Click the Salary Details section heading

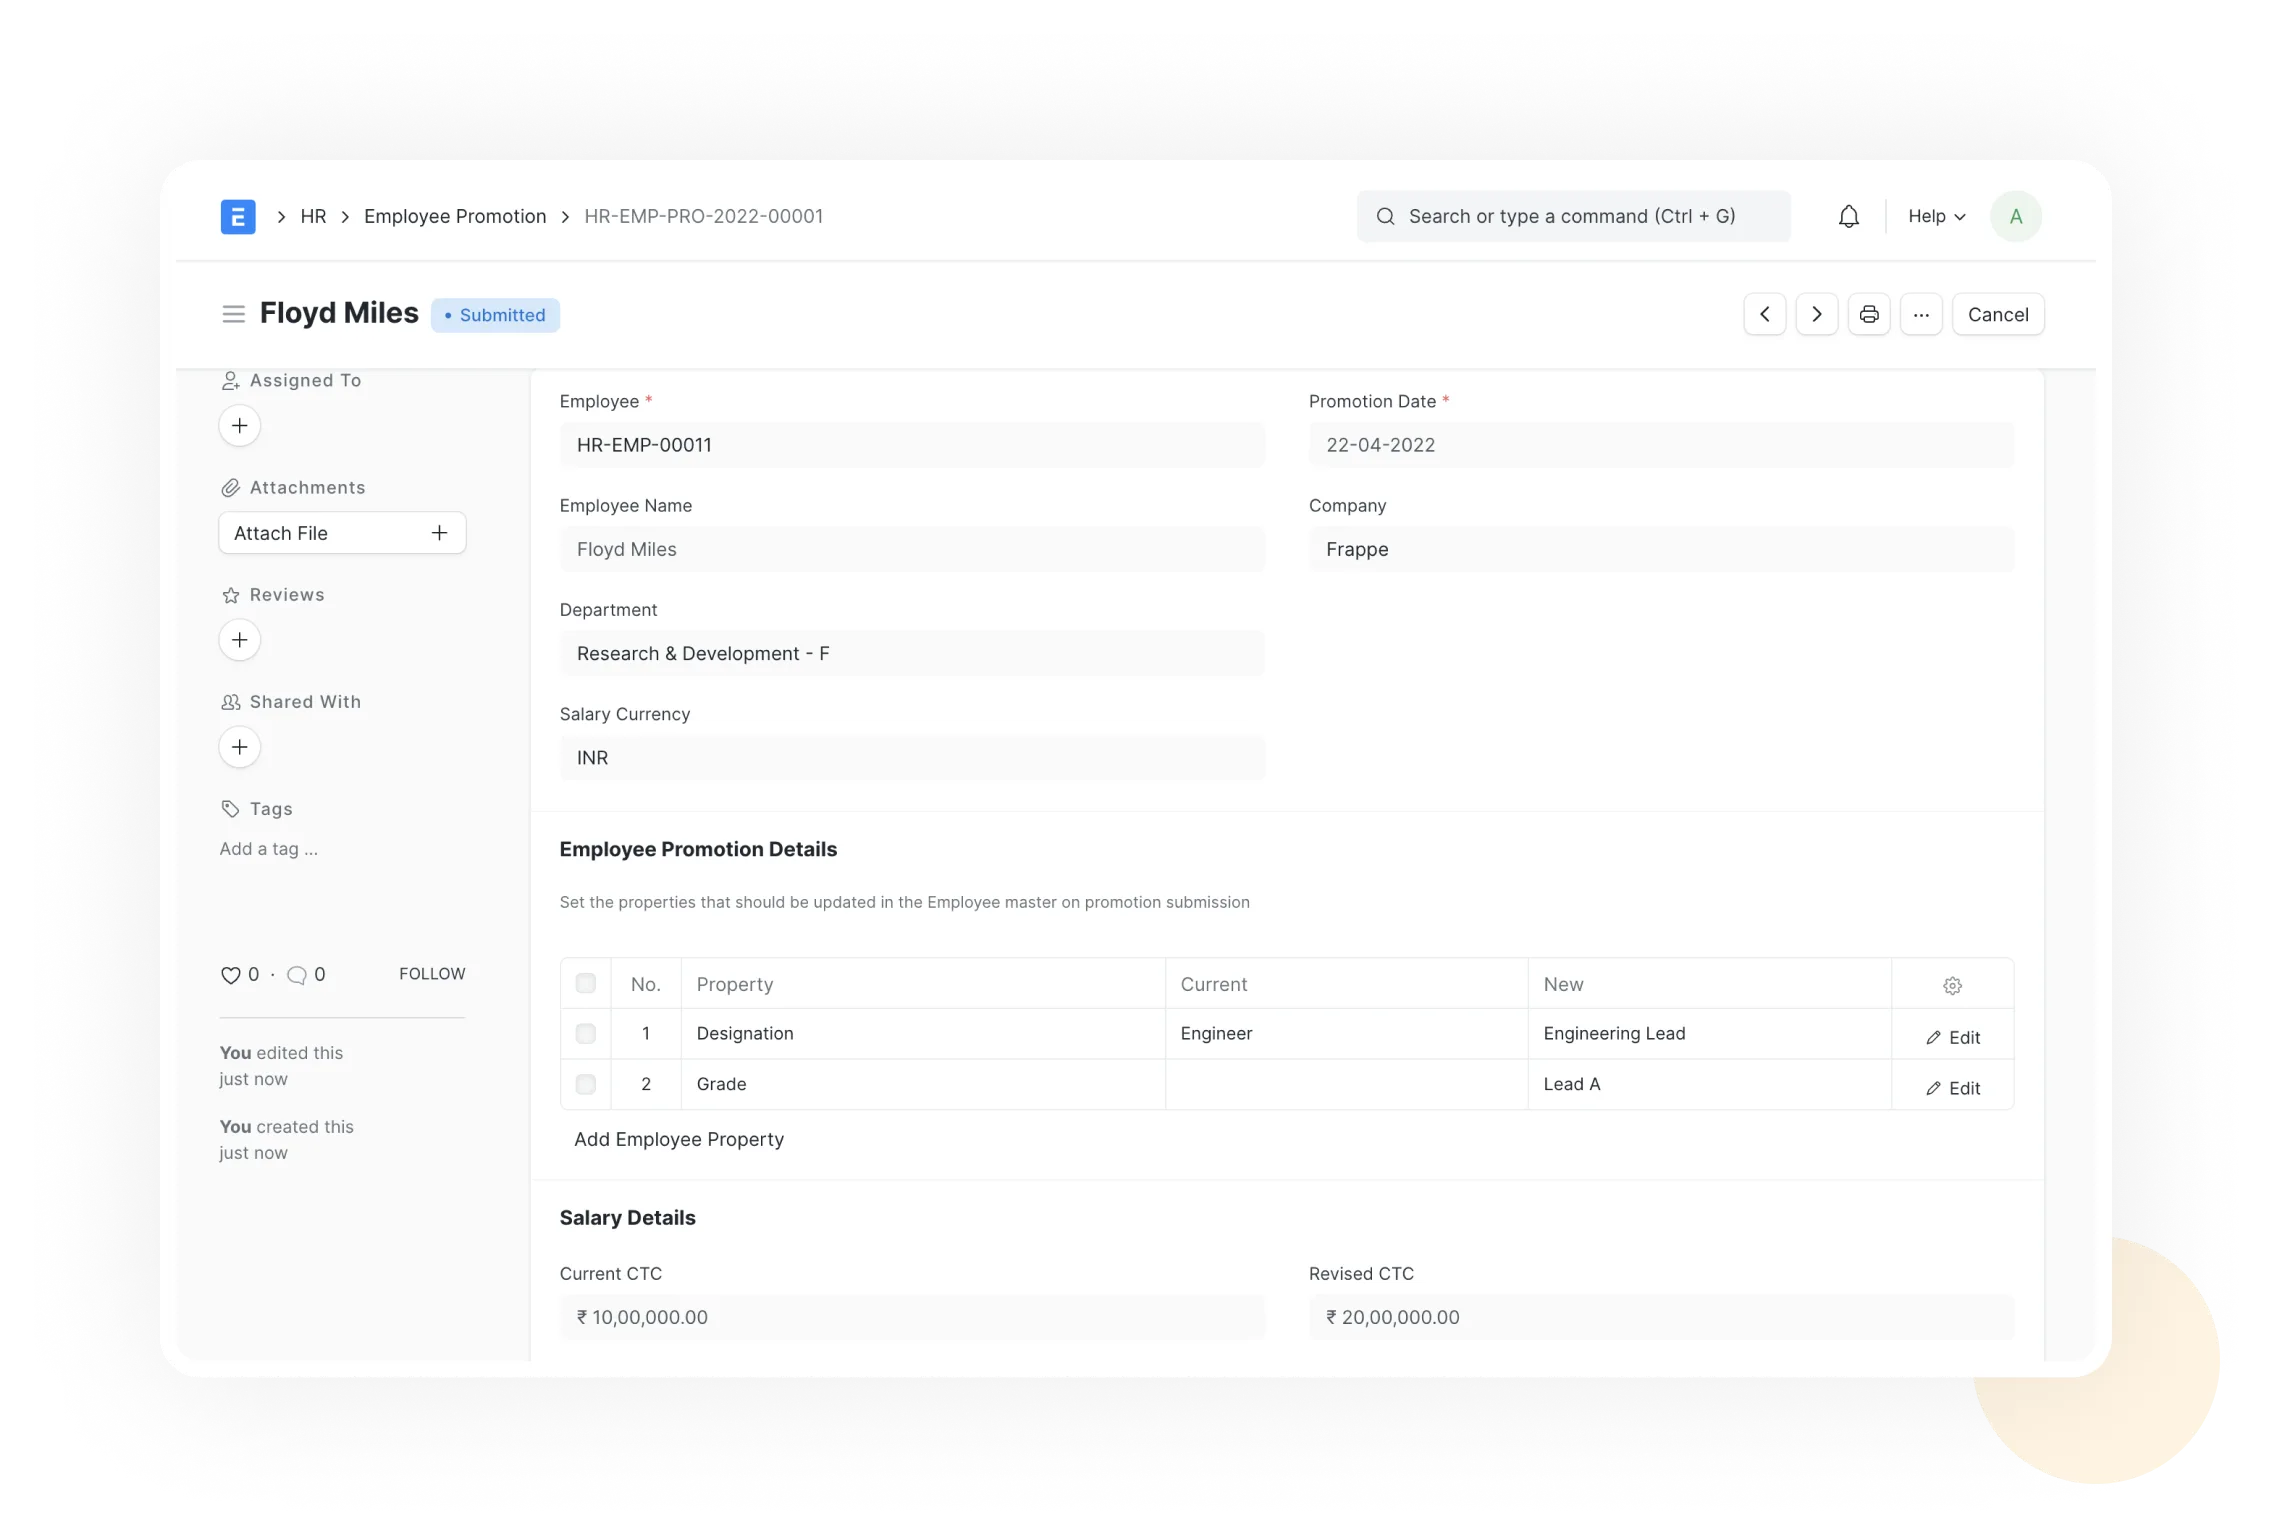click(627, 1218)
